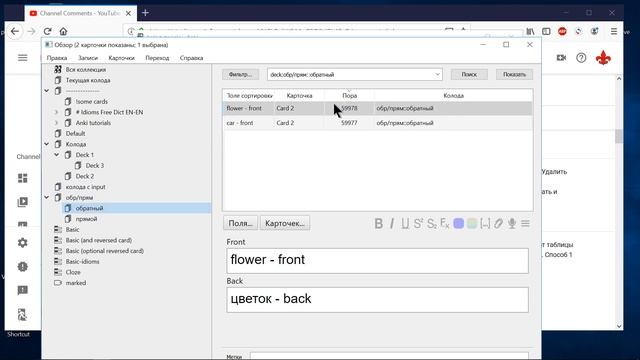Viewport: 640px width, 360px height.
Task: Open the YouTube Studio settings gear icon
Action: point(22,242)
